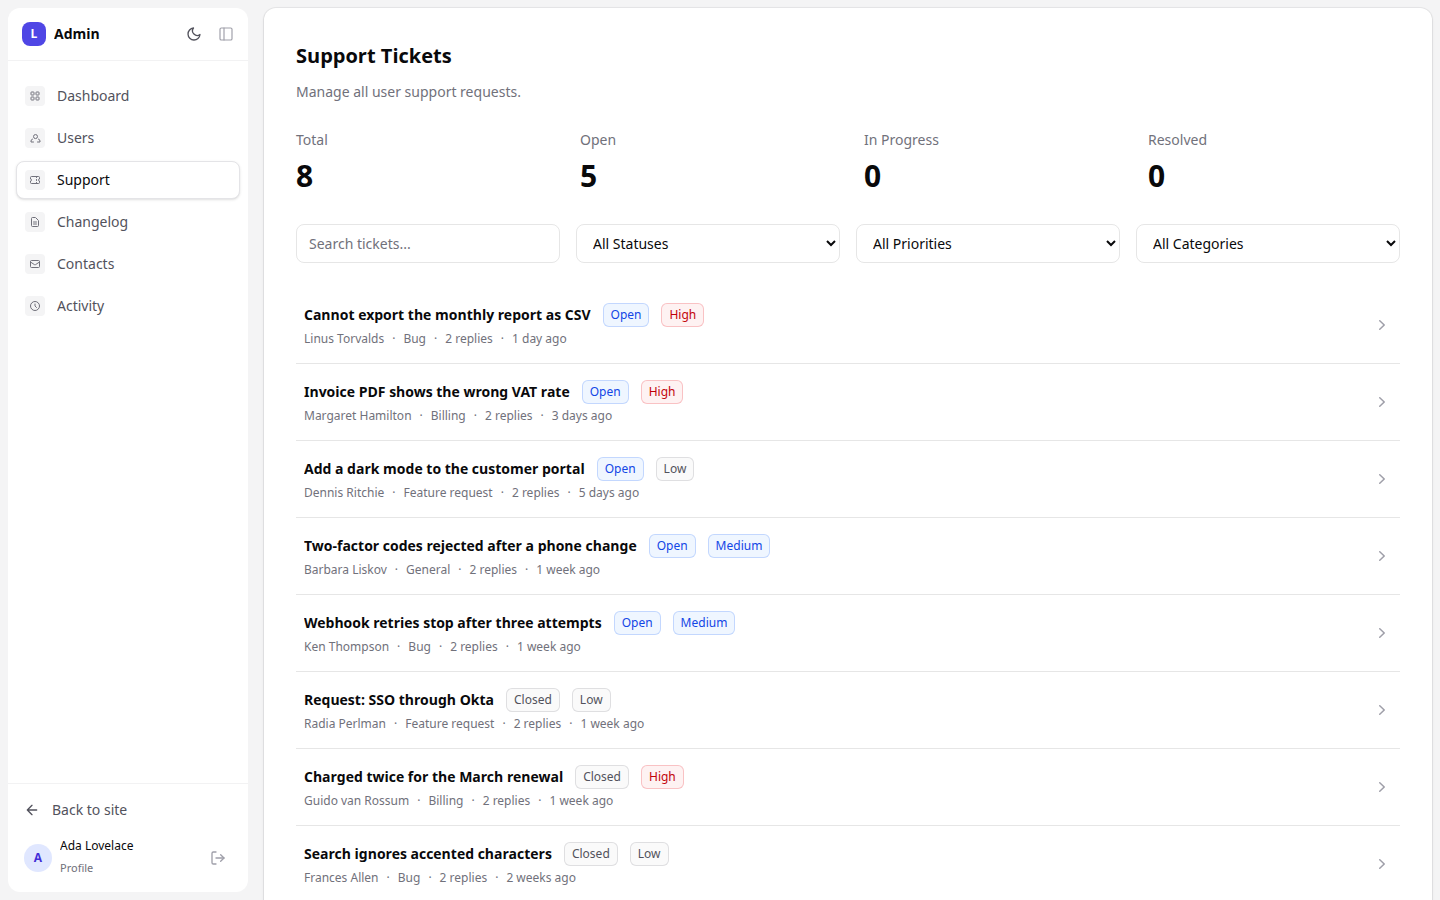Click the Back to site arrow icon
This screenshot has width=1440, height=900.
(x=32, y=810)
